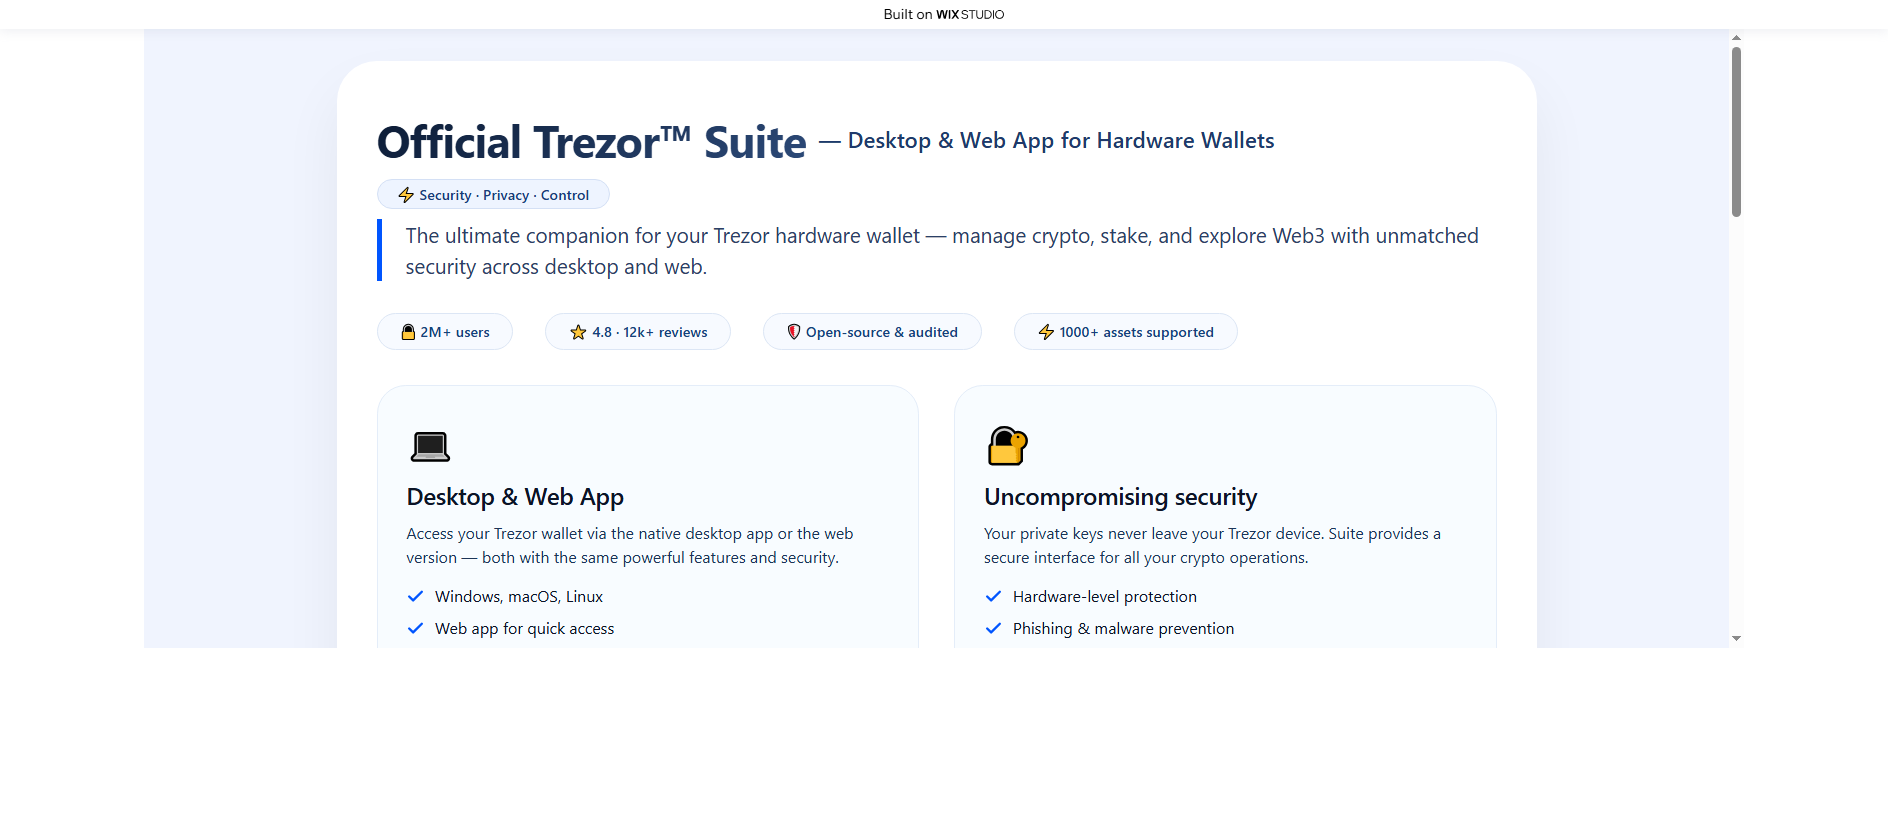Click 'Phishing & malware prevention' list item
The image size is (1888, 818).
pyautogui.click(x=1123, y=629)
